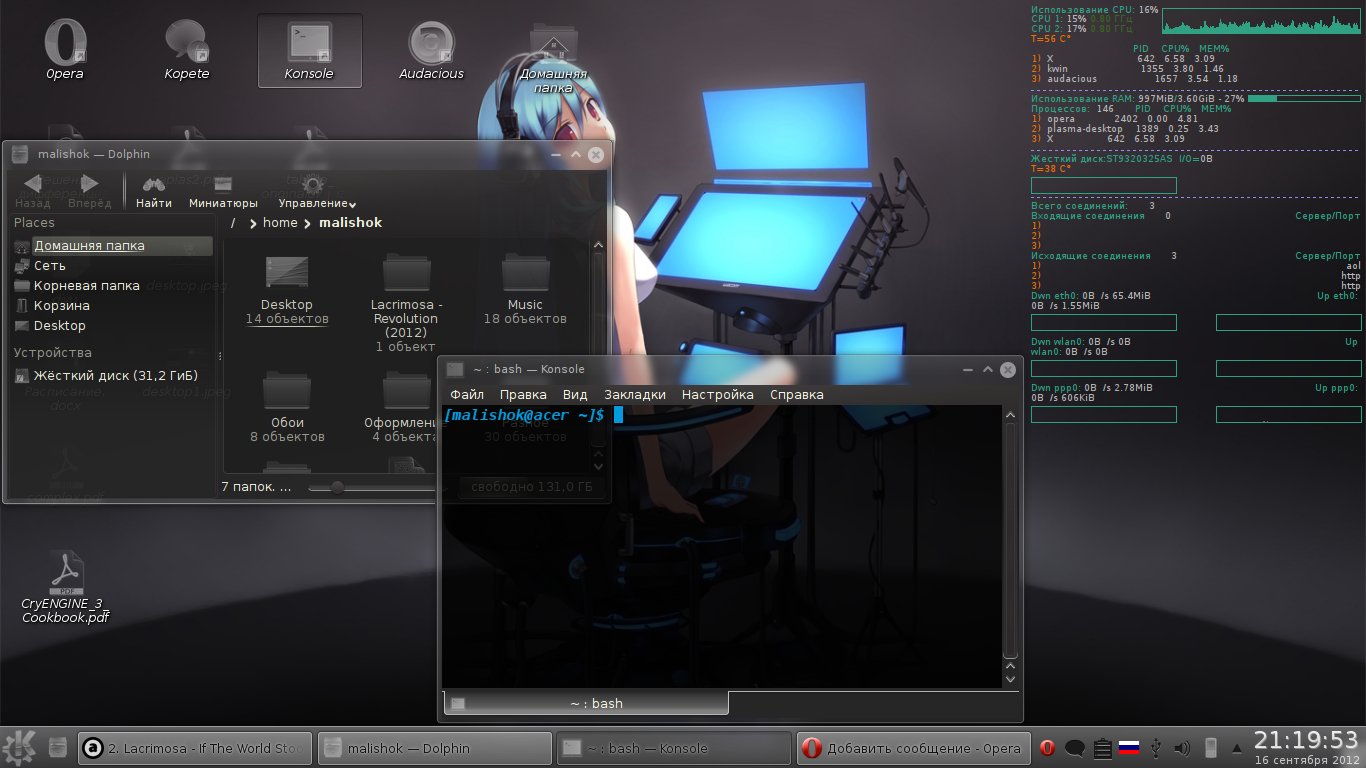Open the Opera desktop shortcut

point(65,50)
